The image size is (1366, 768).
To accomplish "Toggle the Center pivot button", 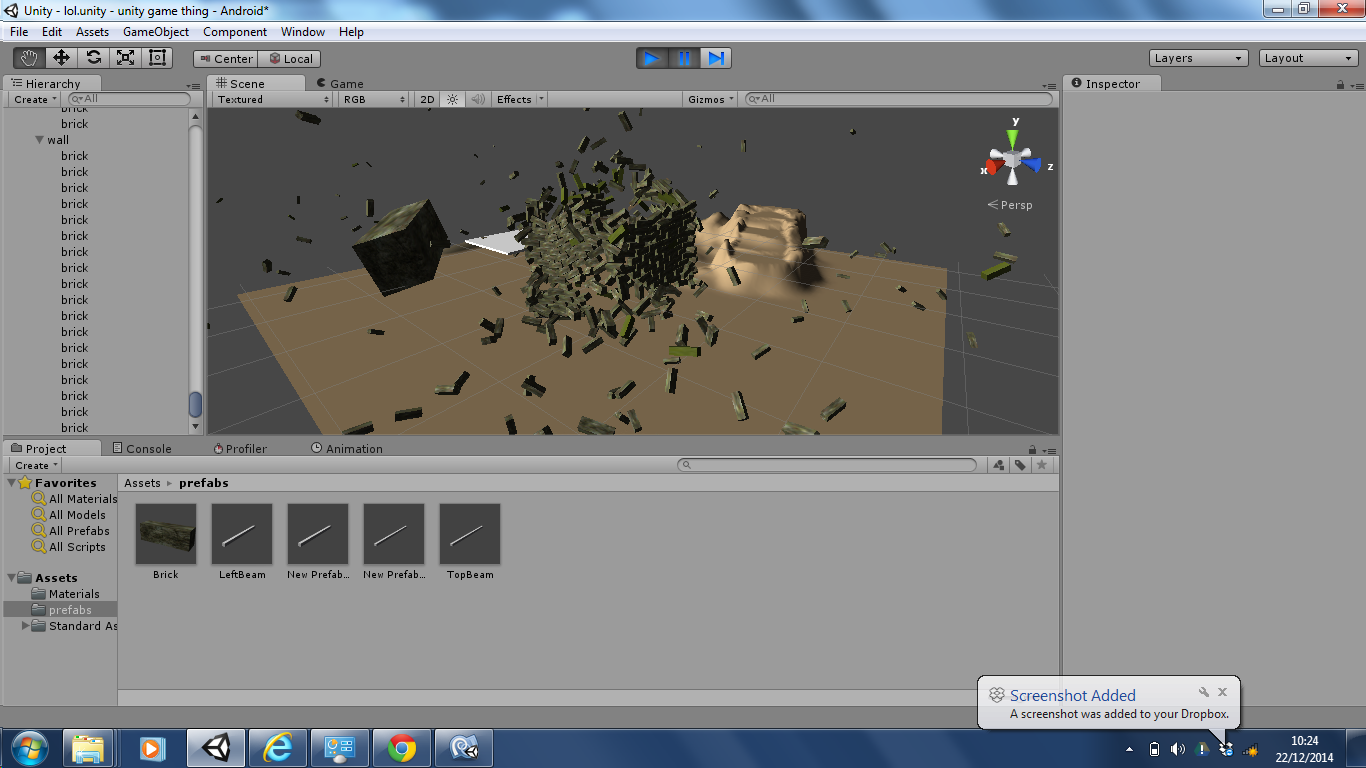I will click(225, 59).
